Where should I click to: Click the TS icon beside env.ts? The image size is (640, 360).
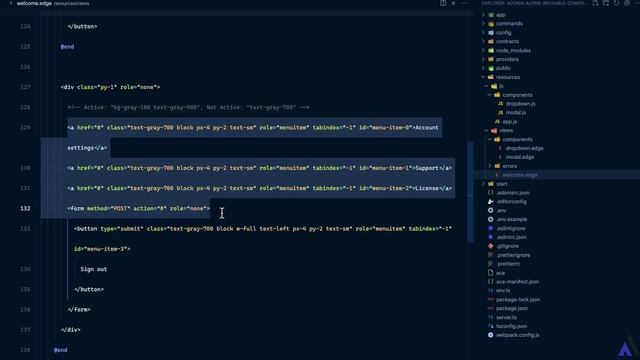click(x=491, y=291)
